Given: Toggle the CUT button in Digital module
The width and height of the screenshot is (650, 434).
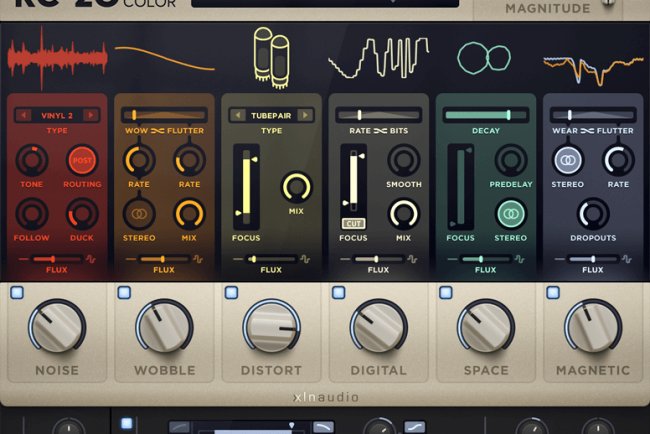Looking at the screenshot, I should [x=354, y=224].
